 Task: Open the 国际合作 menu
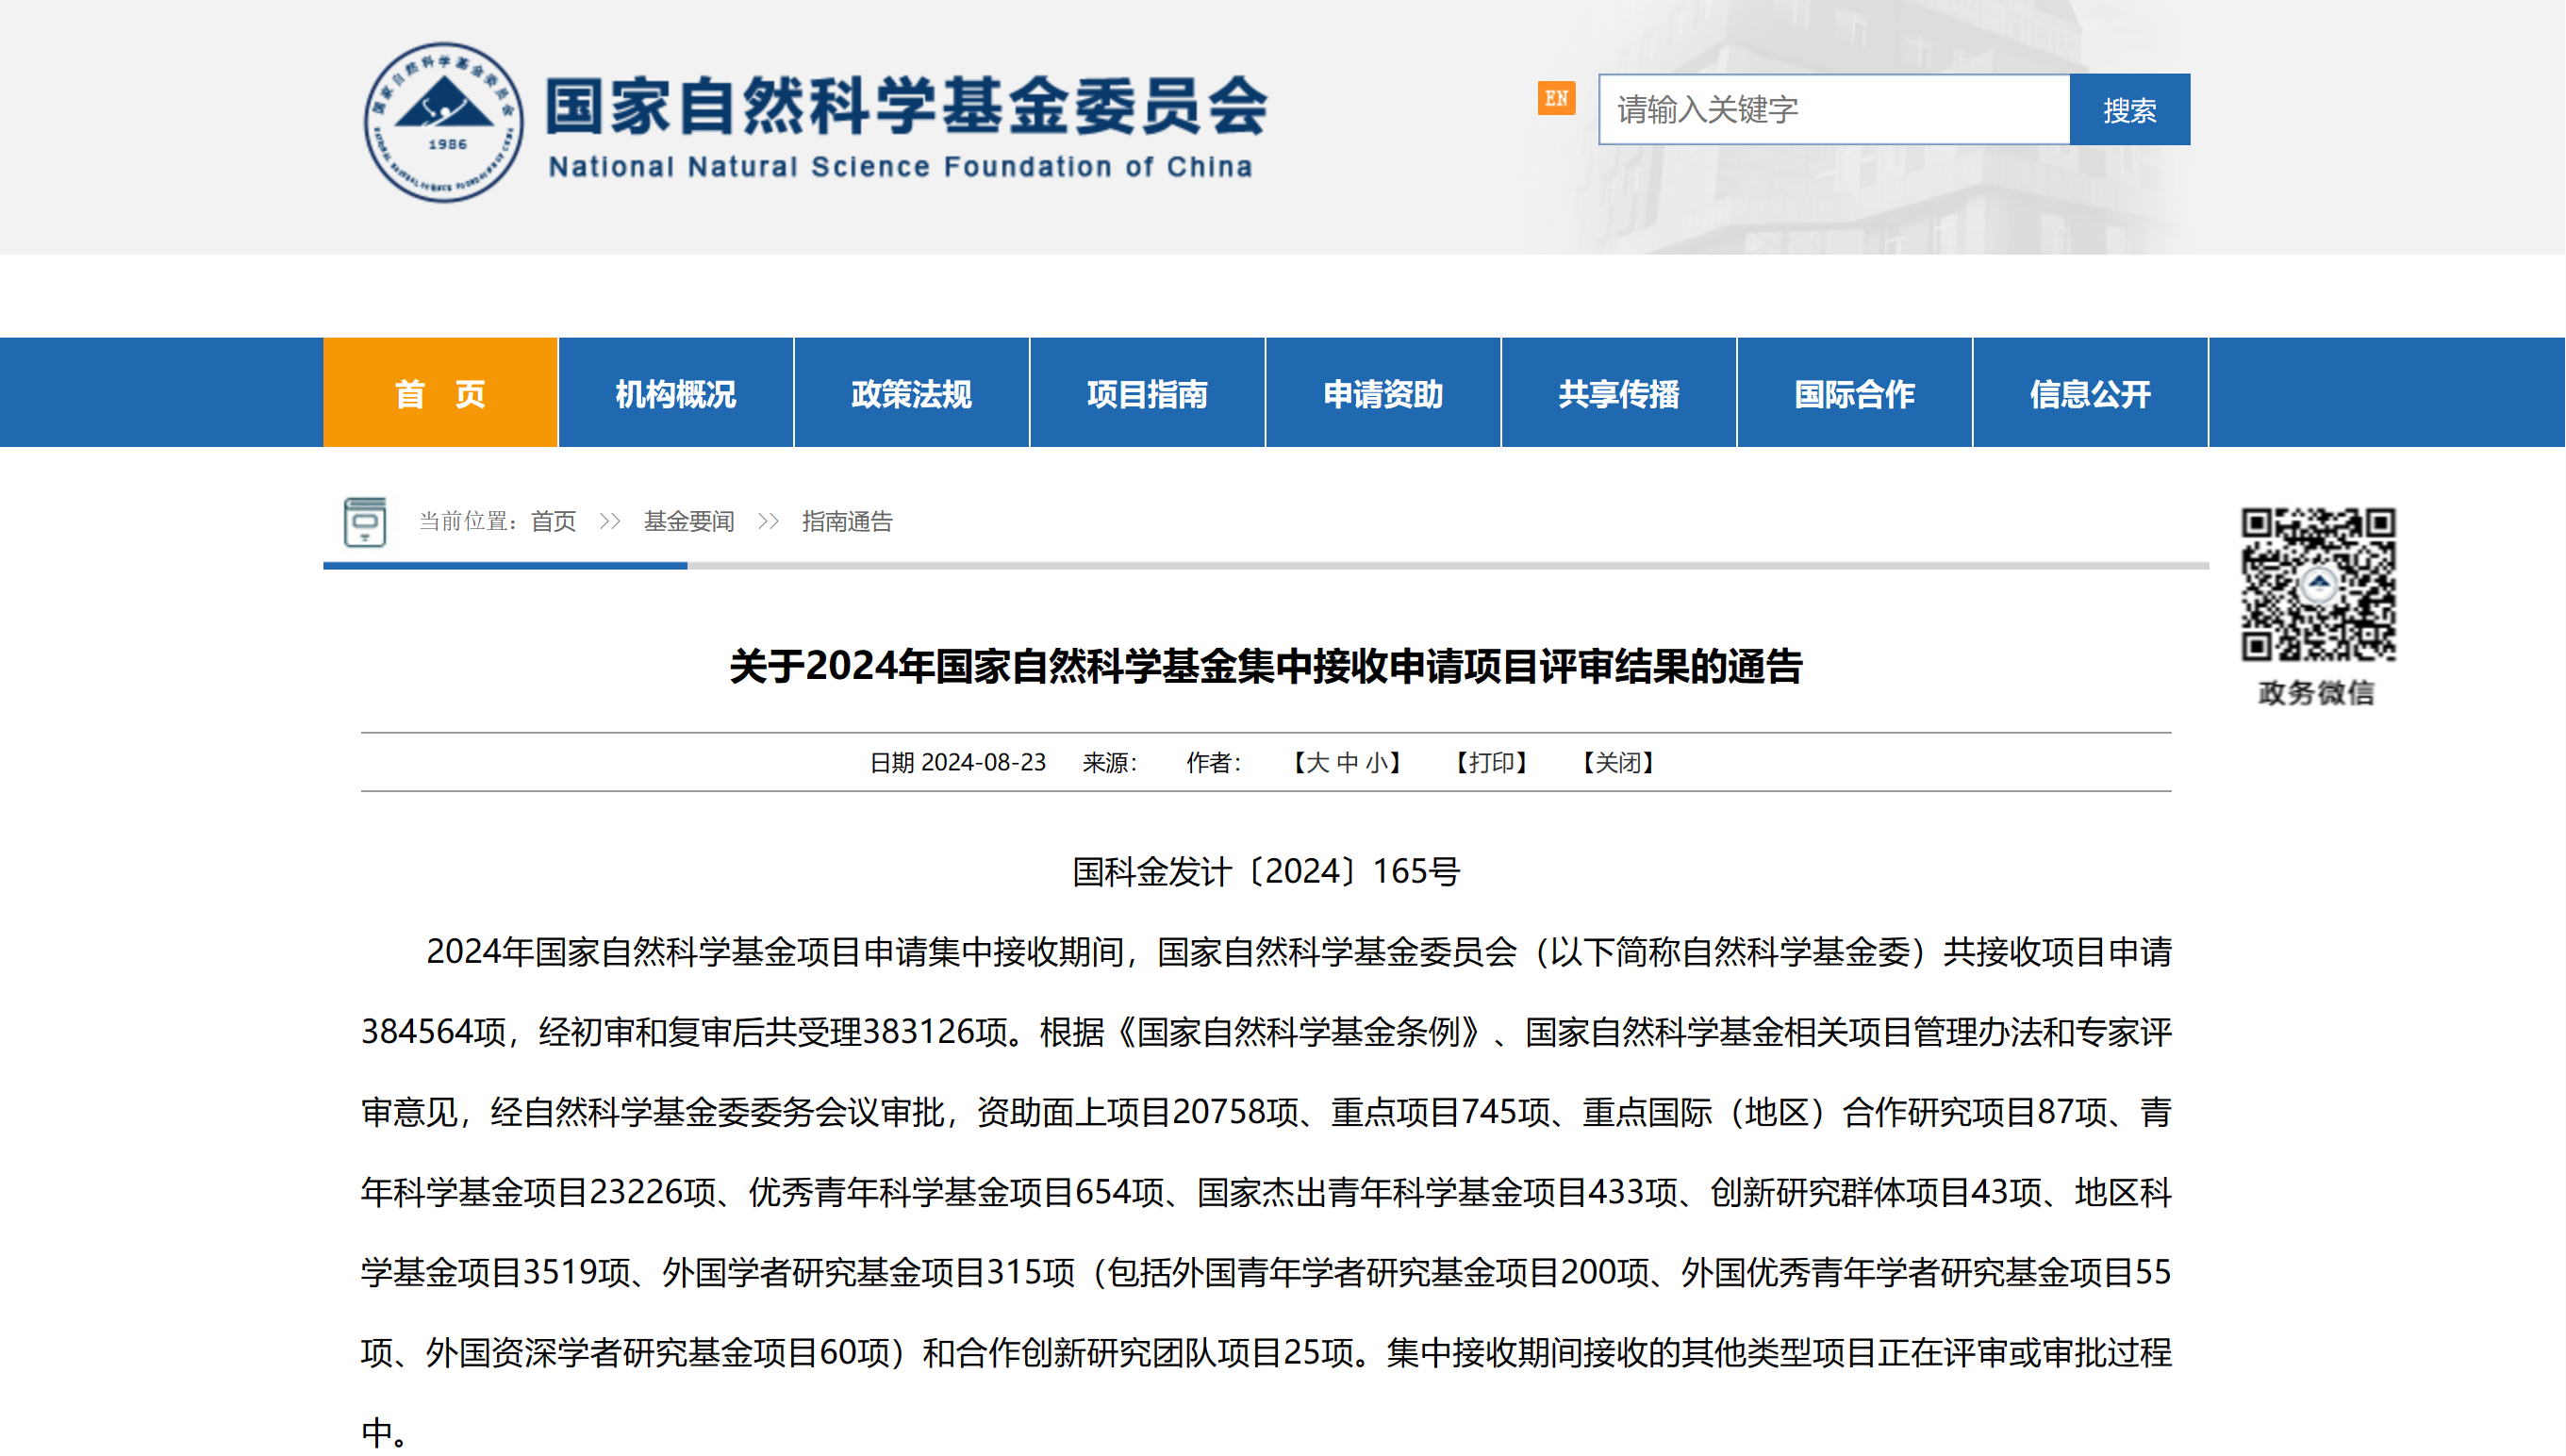(x=1854, y=393)
